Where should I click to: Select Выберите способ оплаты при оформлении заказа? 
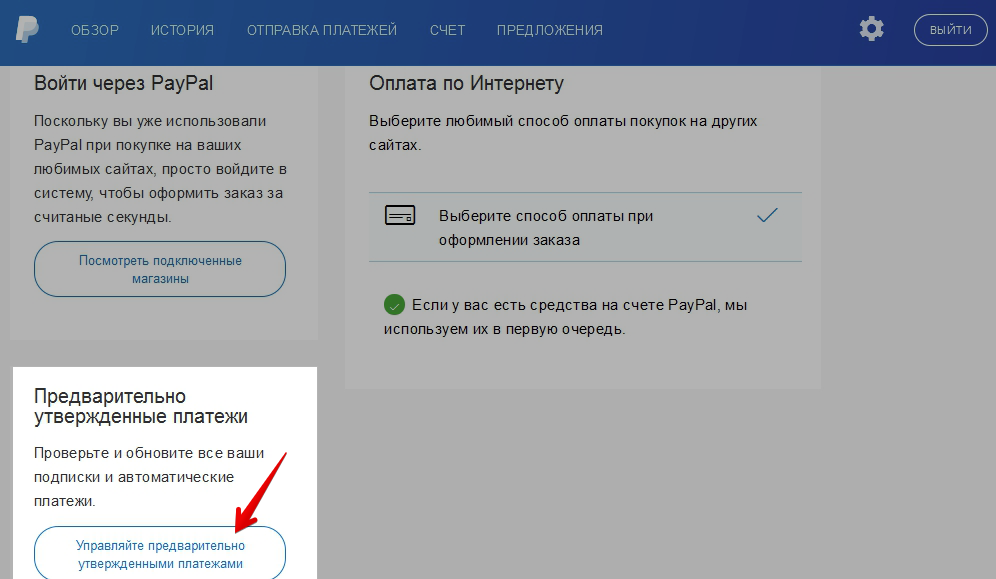click(585, 227)
